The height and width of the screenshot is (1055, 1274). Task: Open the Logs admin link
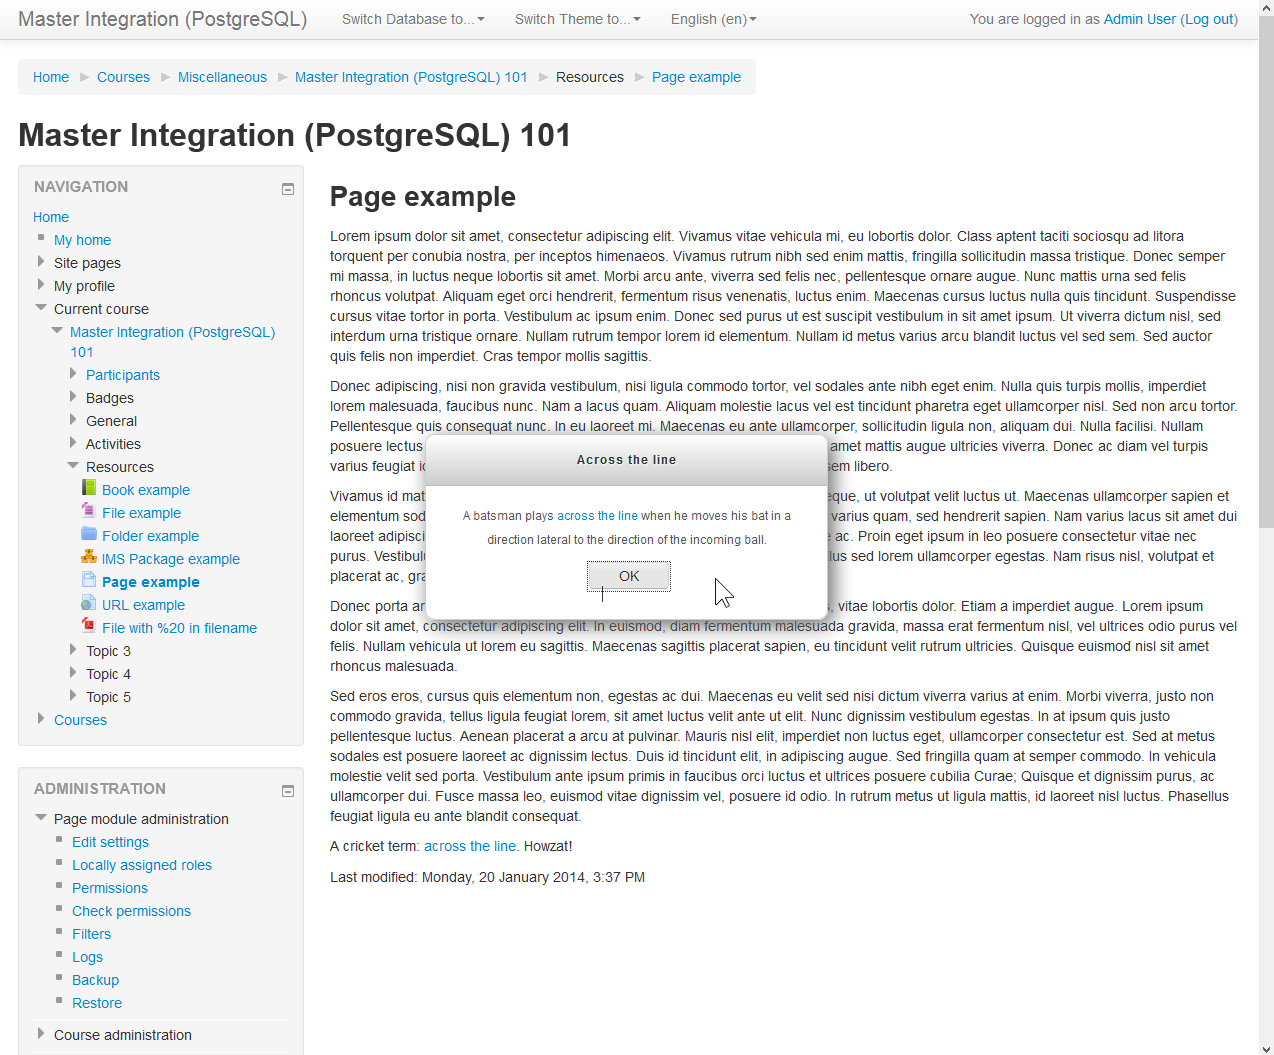click(87, 957)
